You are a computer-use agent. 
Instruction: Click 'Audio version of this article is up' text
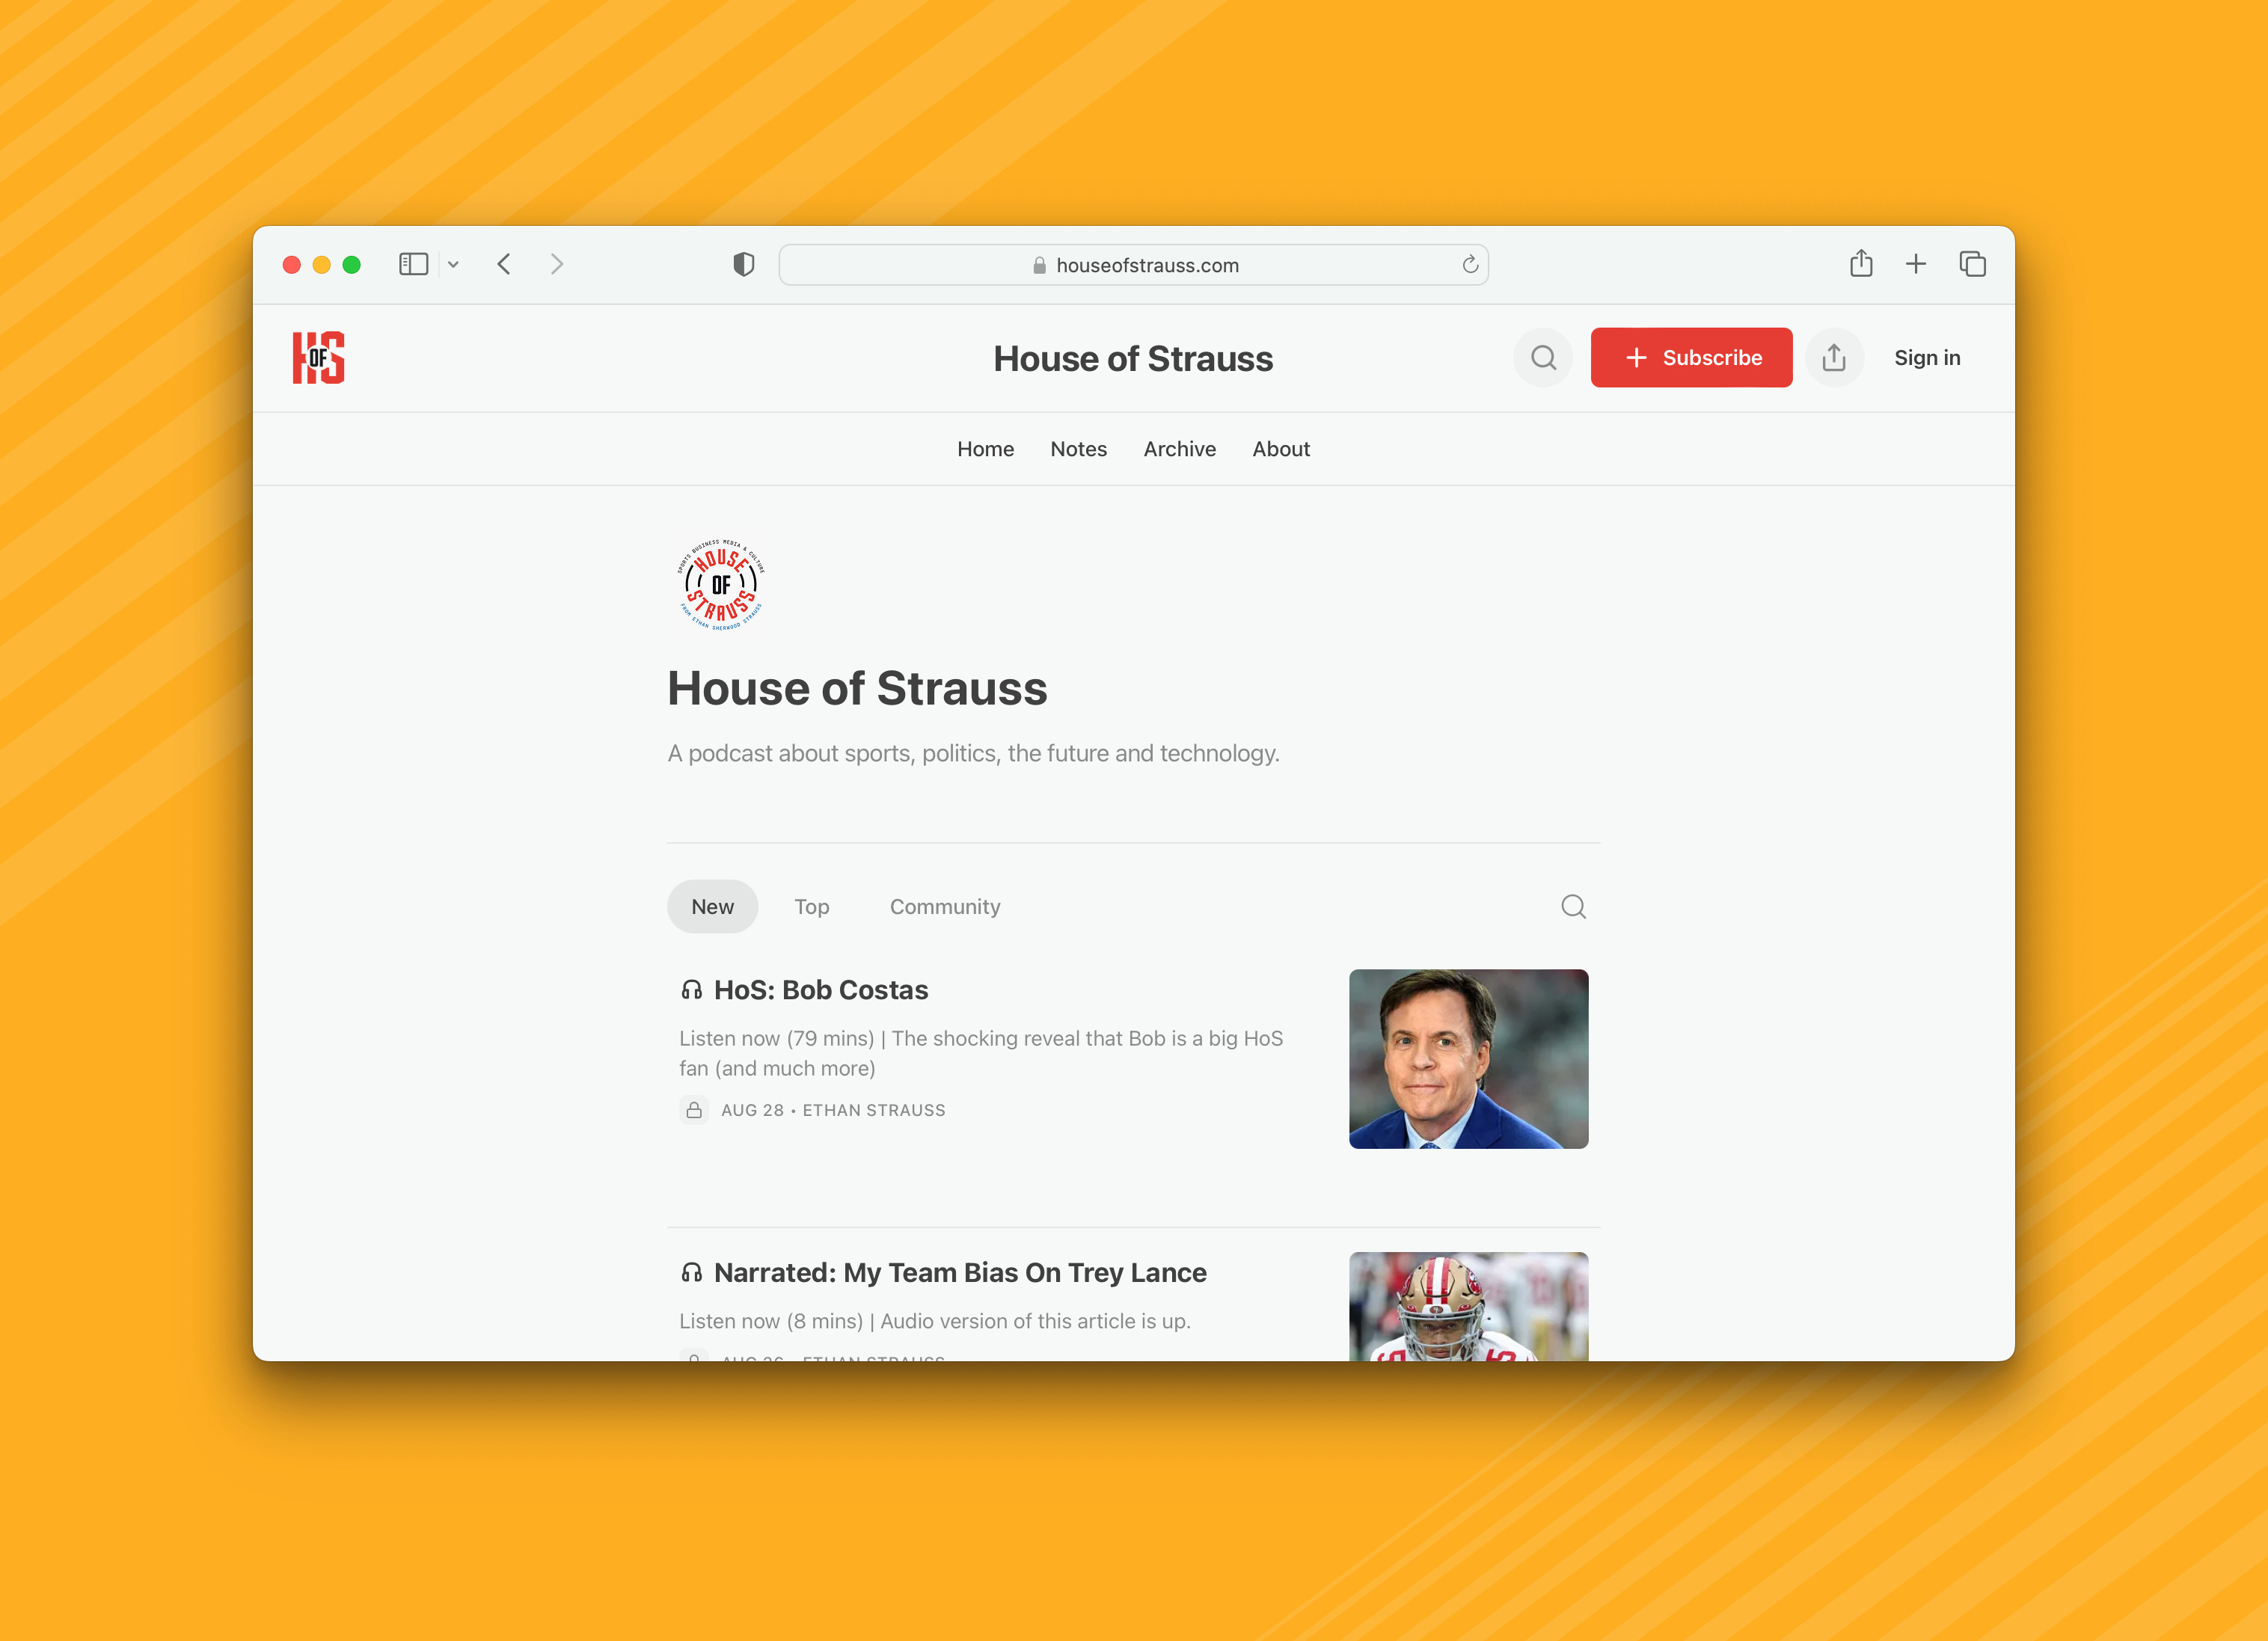(x=1035, y=1321)
